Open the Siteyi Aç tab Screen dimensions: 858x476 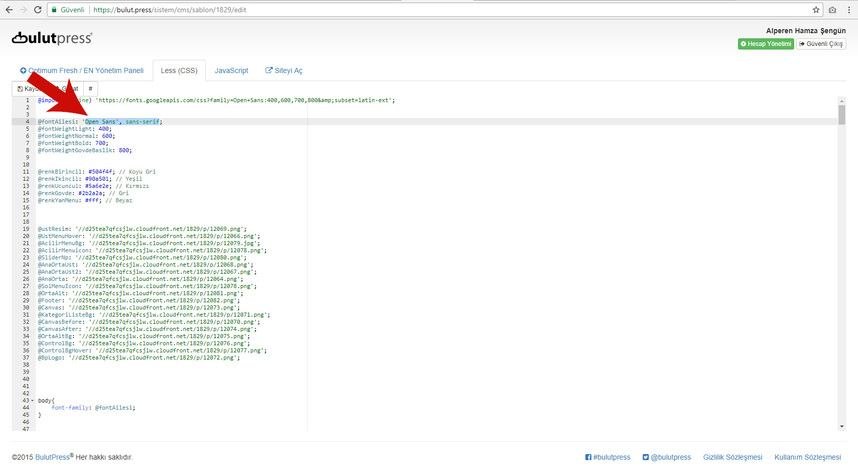283,70
